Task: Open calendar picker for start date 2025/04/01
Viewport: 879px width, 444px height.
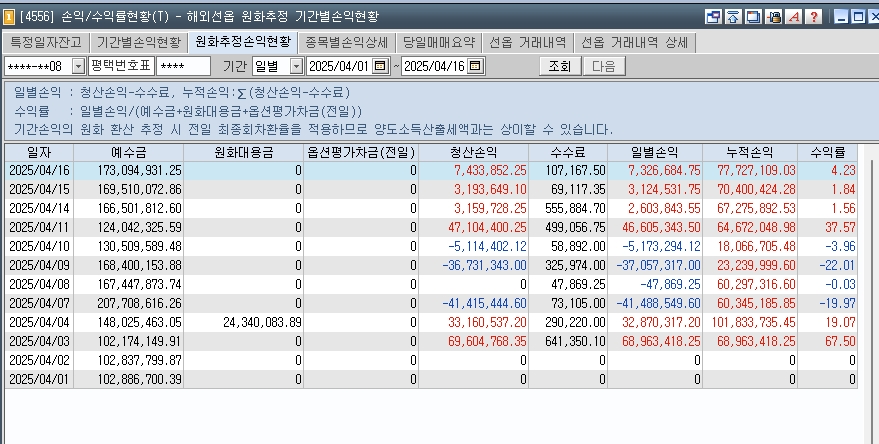Action: point(380,66)
